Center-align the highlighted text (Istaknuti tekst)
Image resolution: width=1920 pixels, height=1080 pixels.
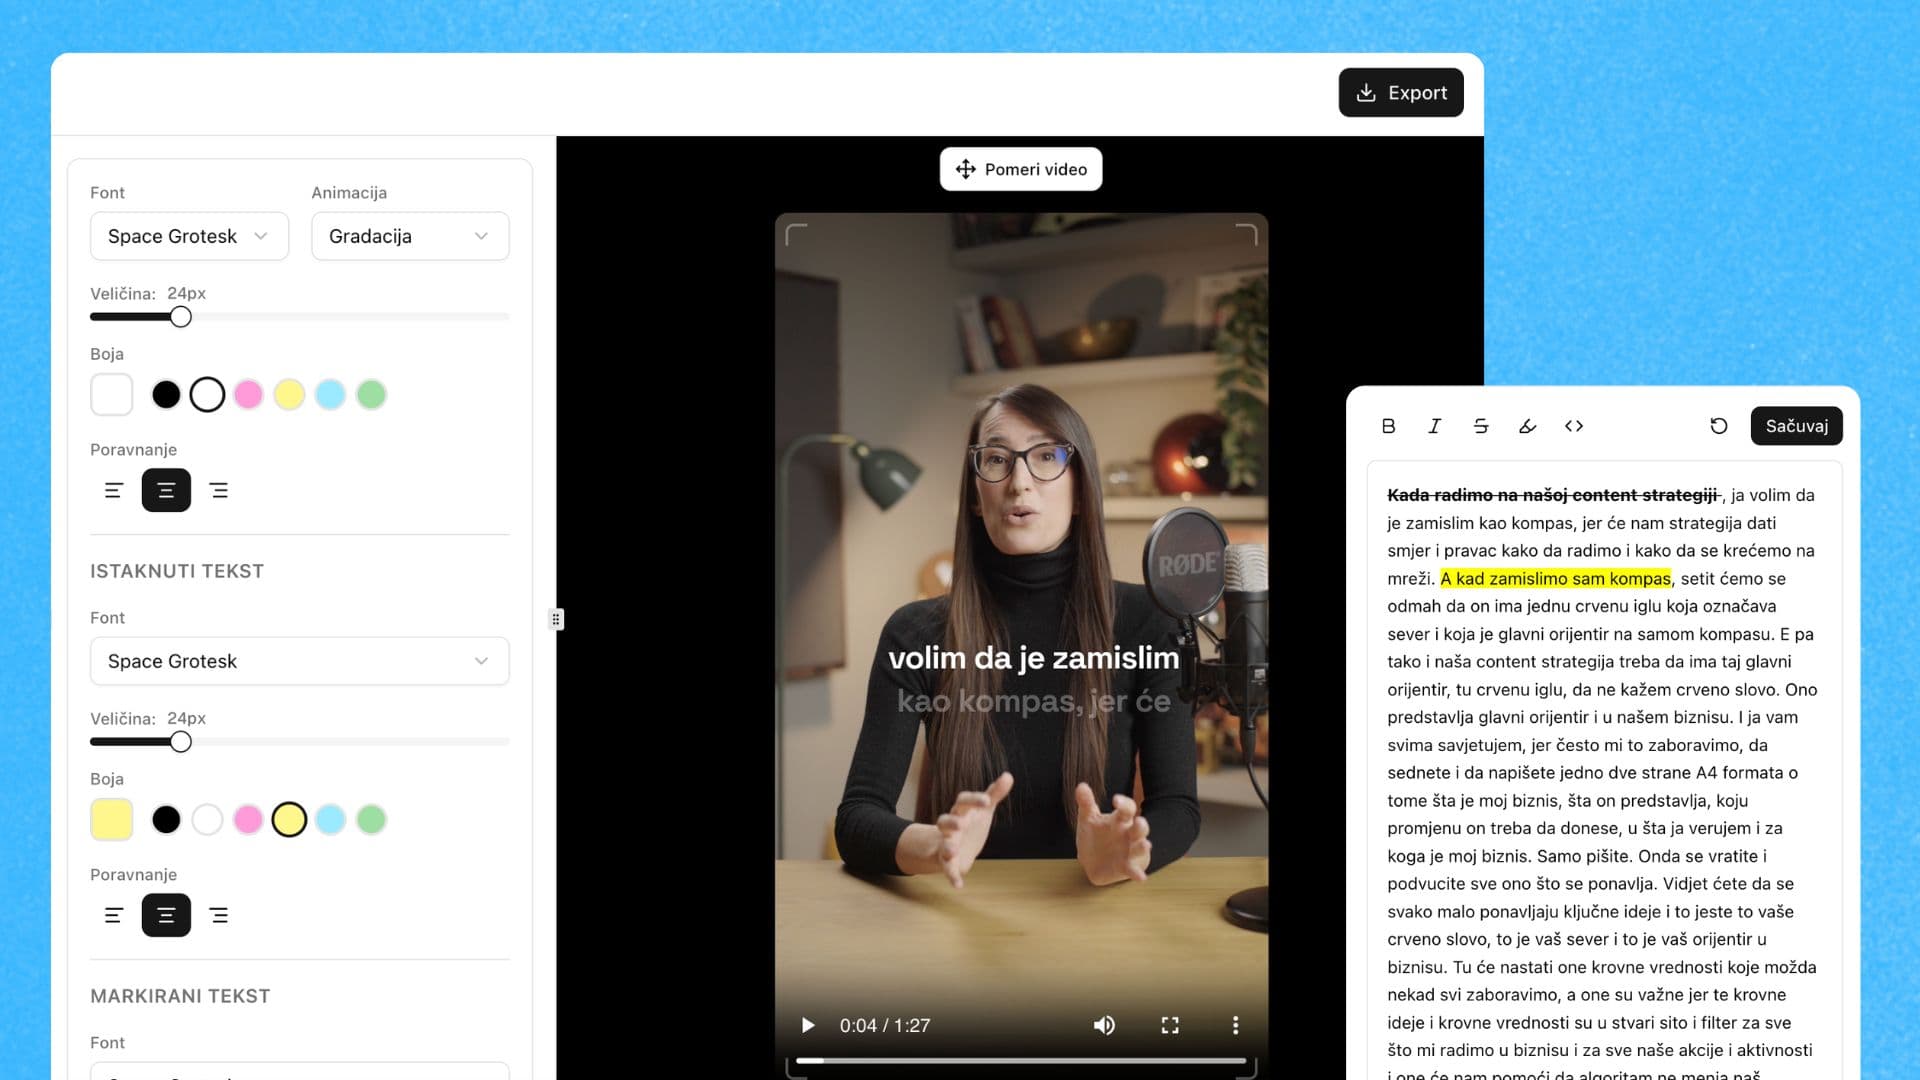click(166, 915)
